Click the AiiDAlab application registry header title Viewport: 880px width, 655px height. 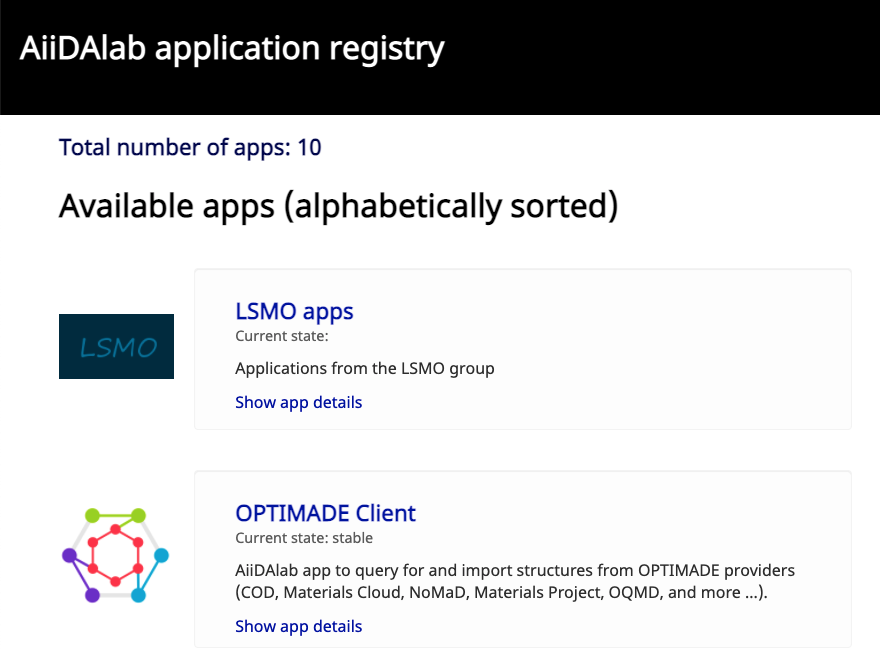(x=232, y=48)
